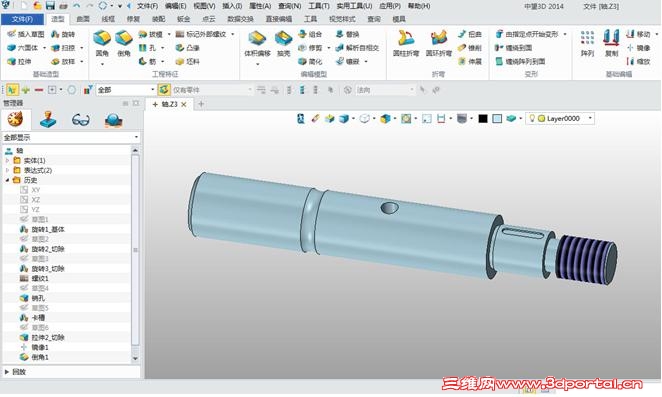Screen dimensions: 662x397
Task: Click the 阵列 (pattern) tool
Action: tap(587, 44)
